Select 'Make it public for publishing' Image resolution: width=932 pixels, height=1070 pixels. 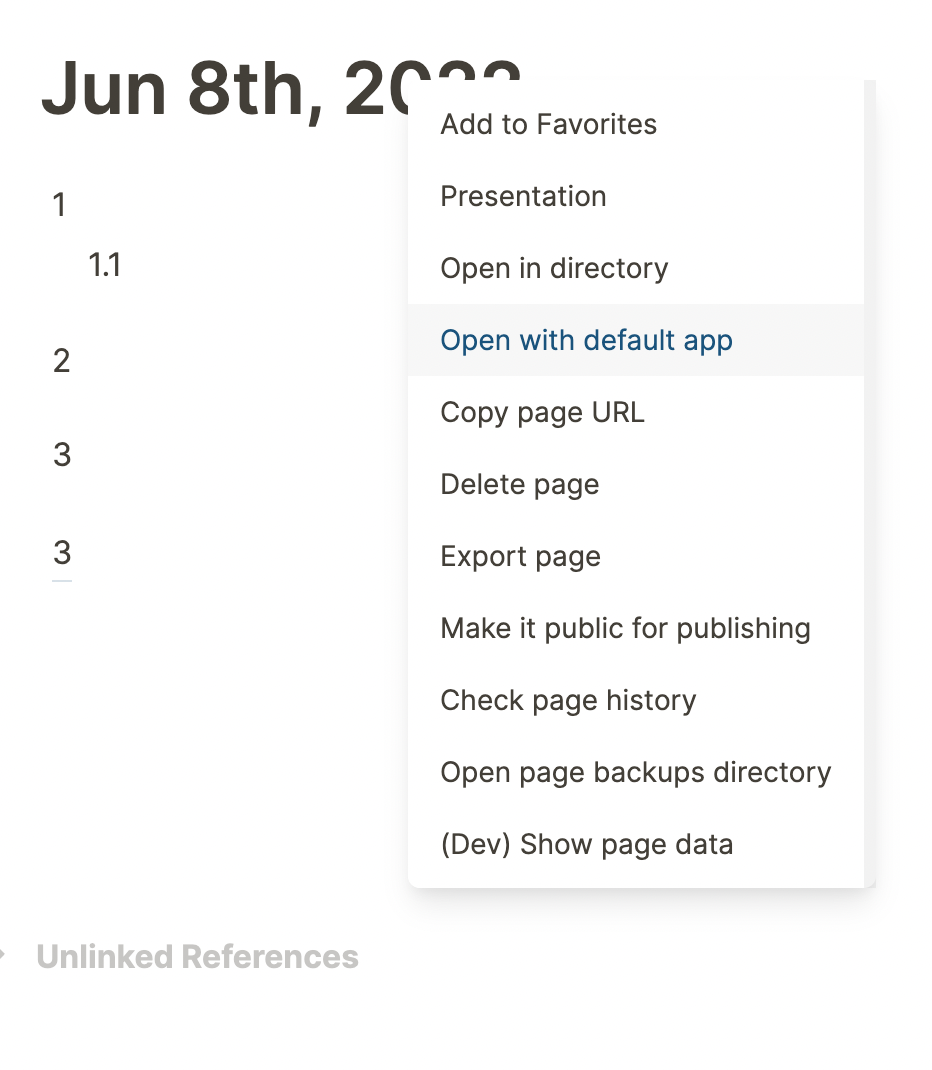click(625, 628)
